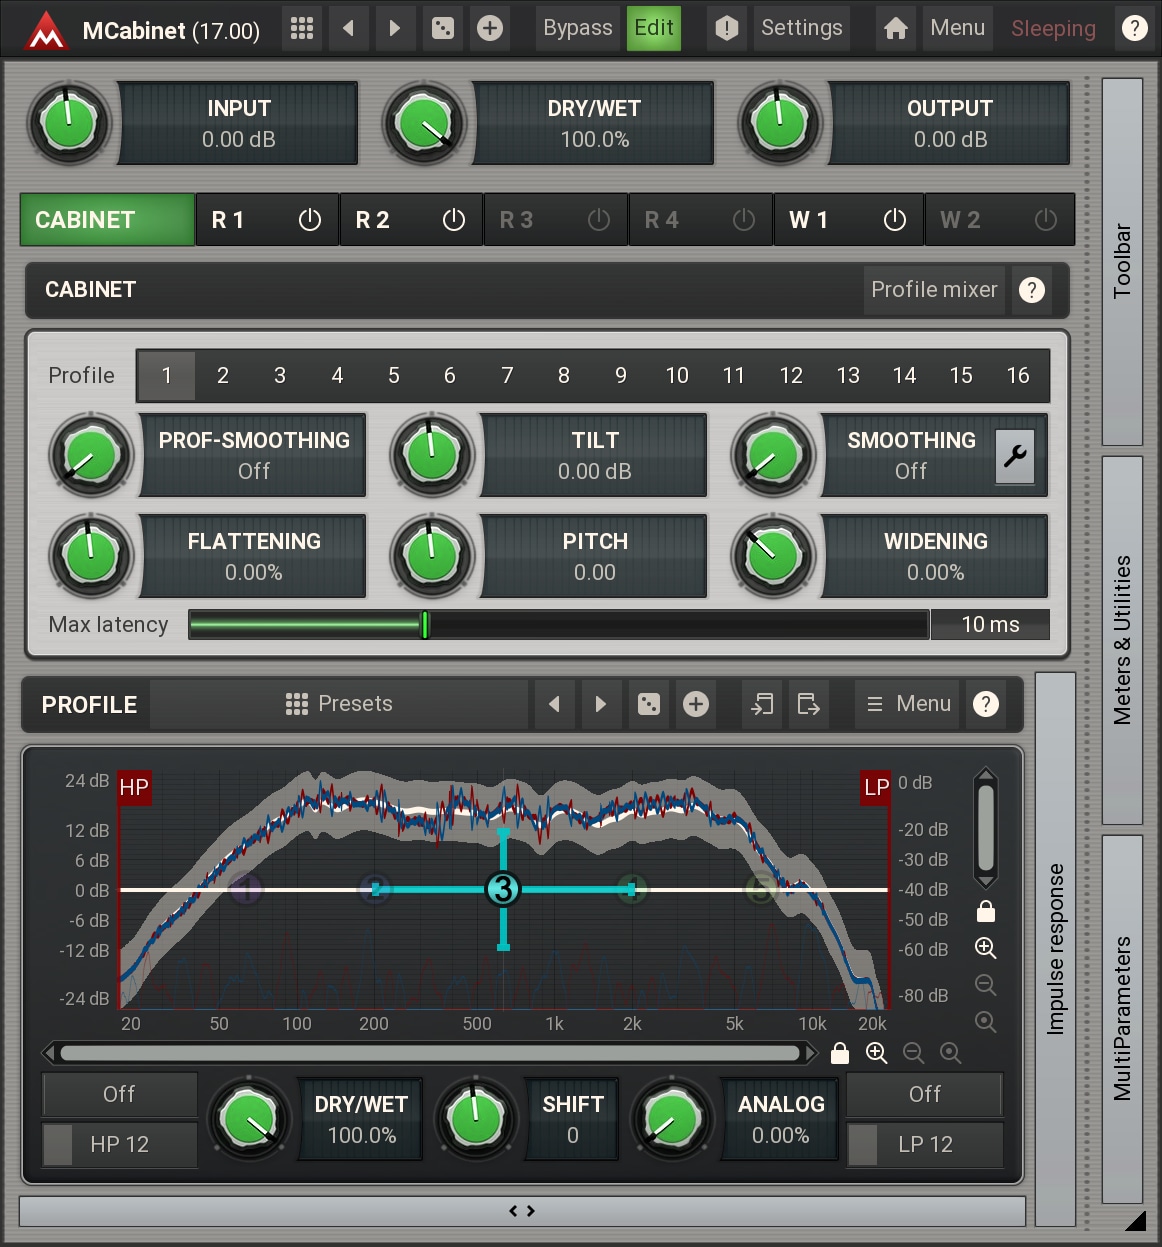1162x1247 pixels.
Task: Open the global presets grid icon
Action: click(x=302, y=28)
